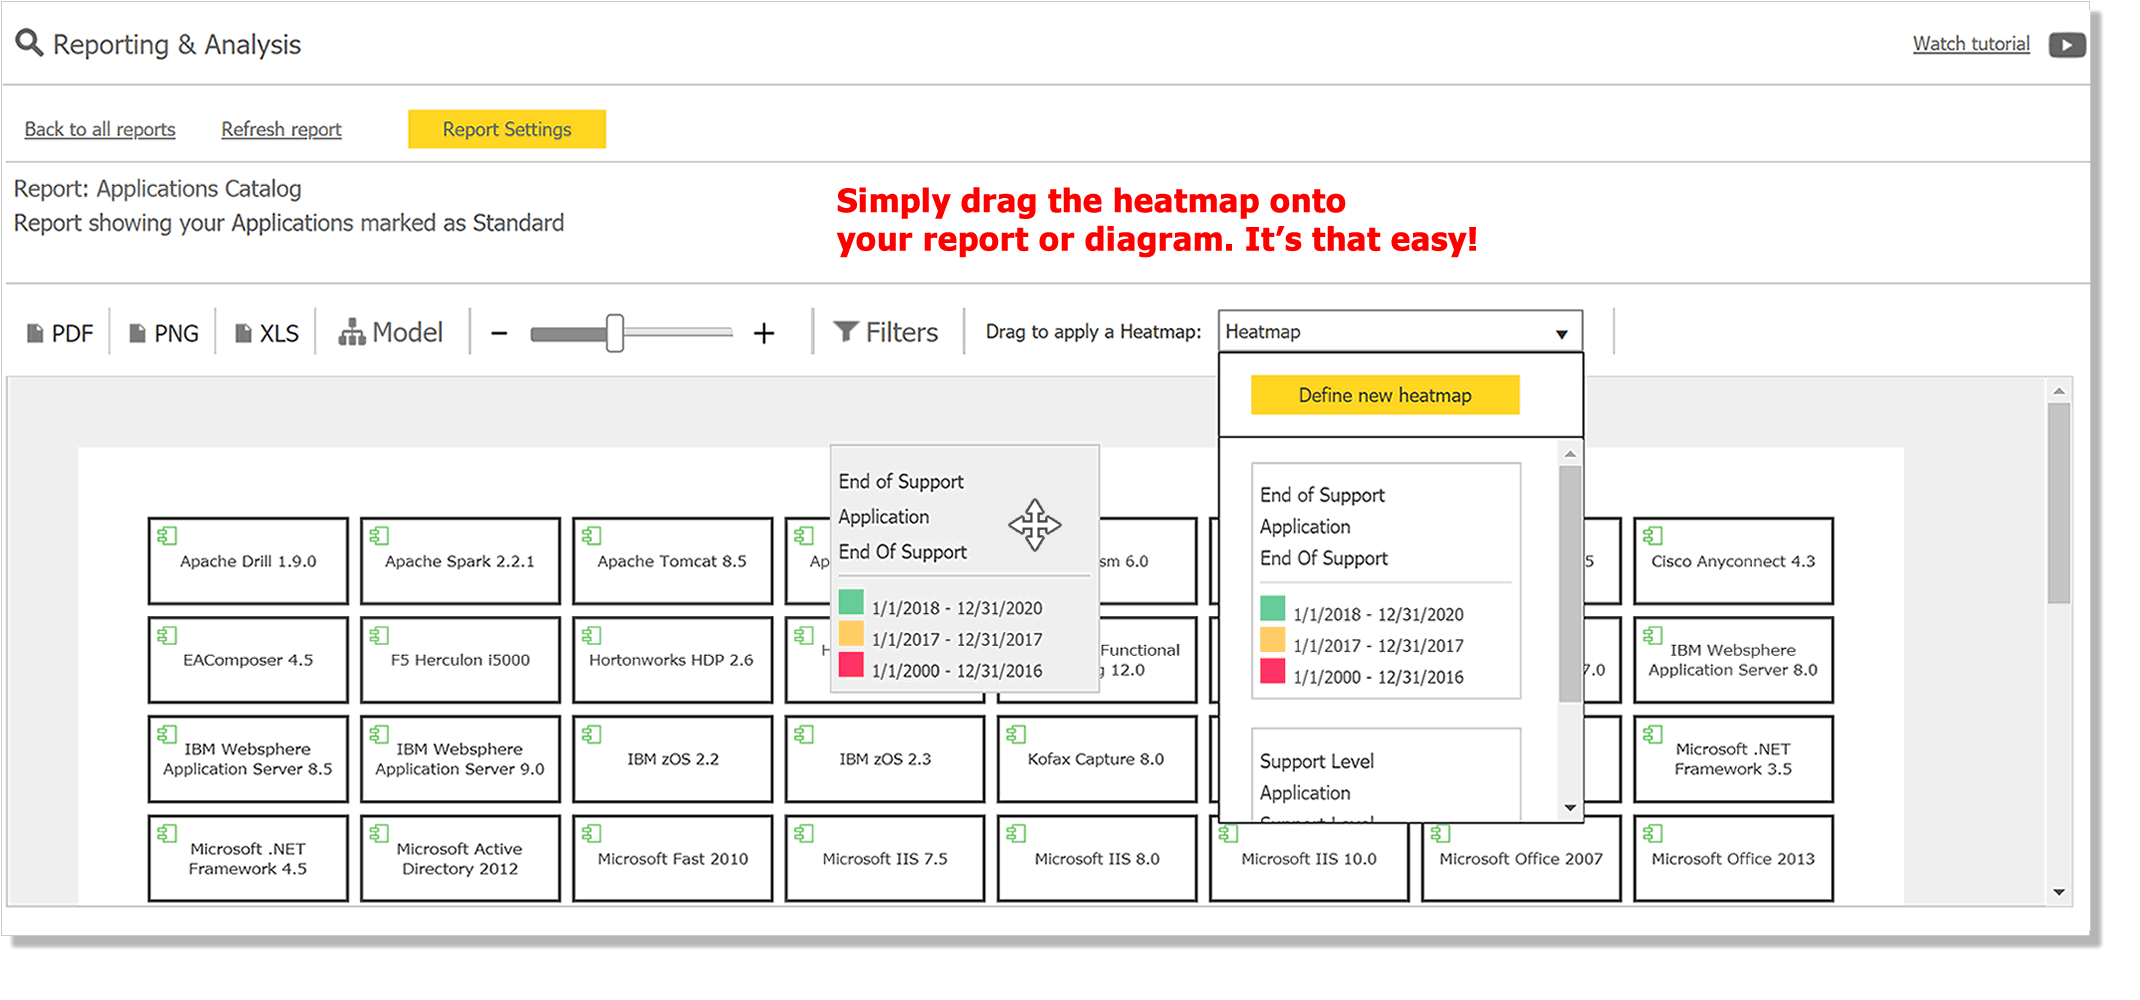
Task: Go back to all reports
Action: tap(100, 129)
